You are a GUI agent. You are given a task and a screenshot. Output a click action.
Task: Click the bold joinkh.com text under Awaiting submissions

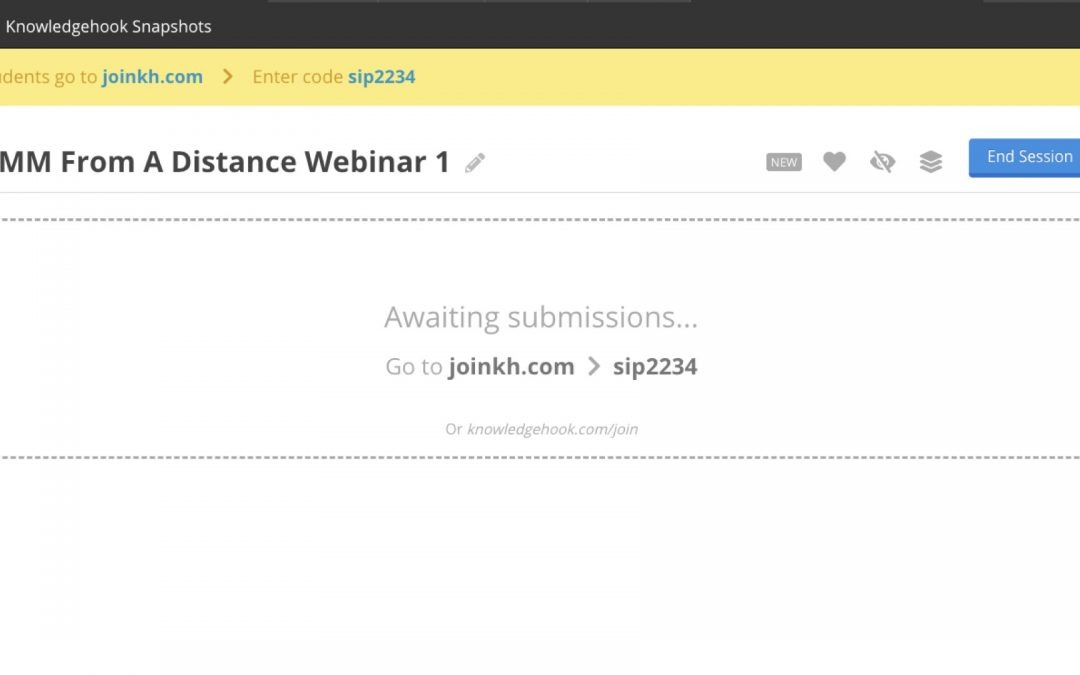coord(511,367)
